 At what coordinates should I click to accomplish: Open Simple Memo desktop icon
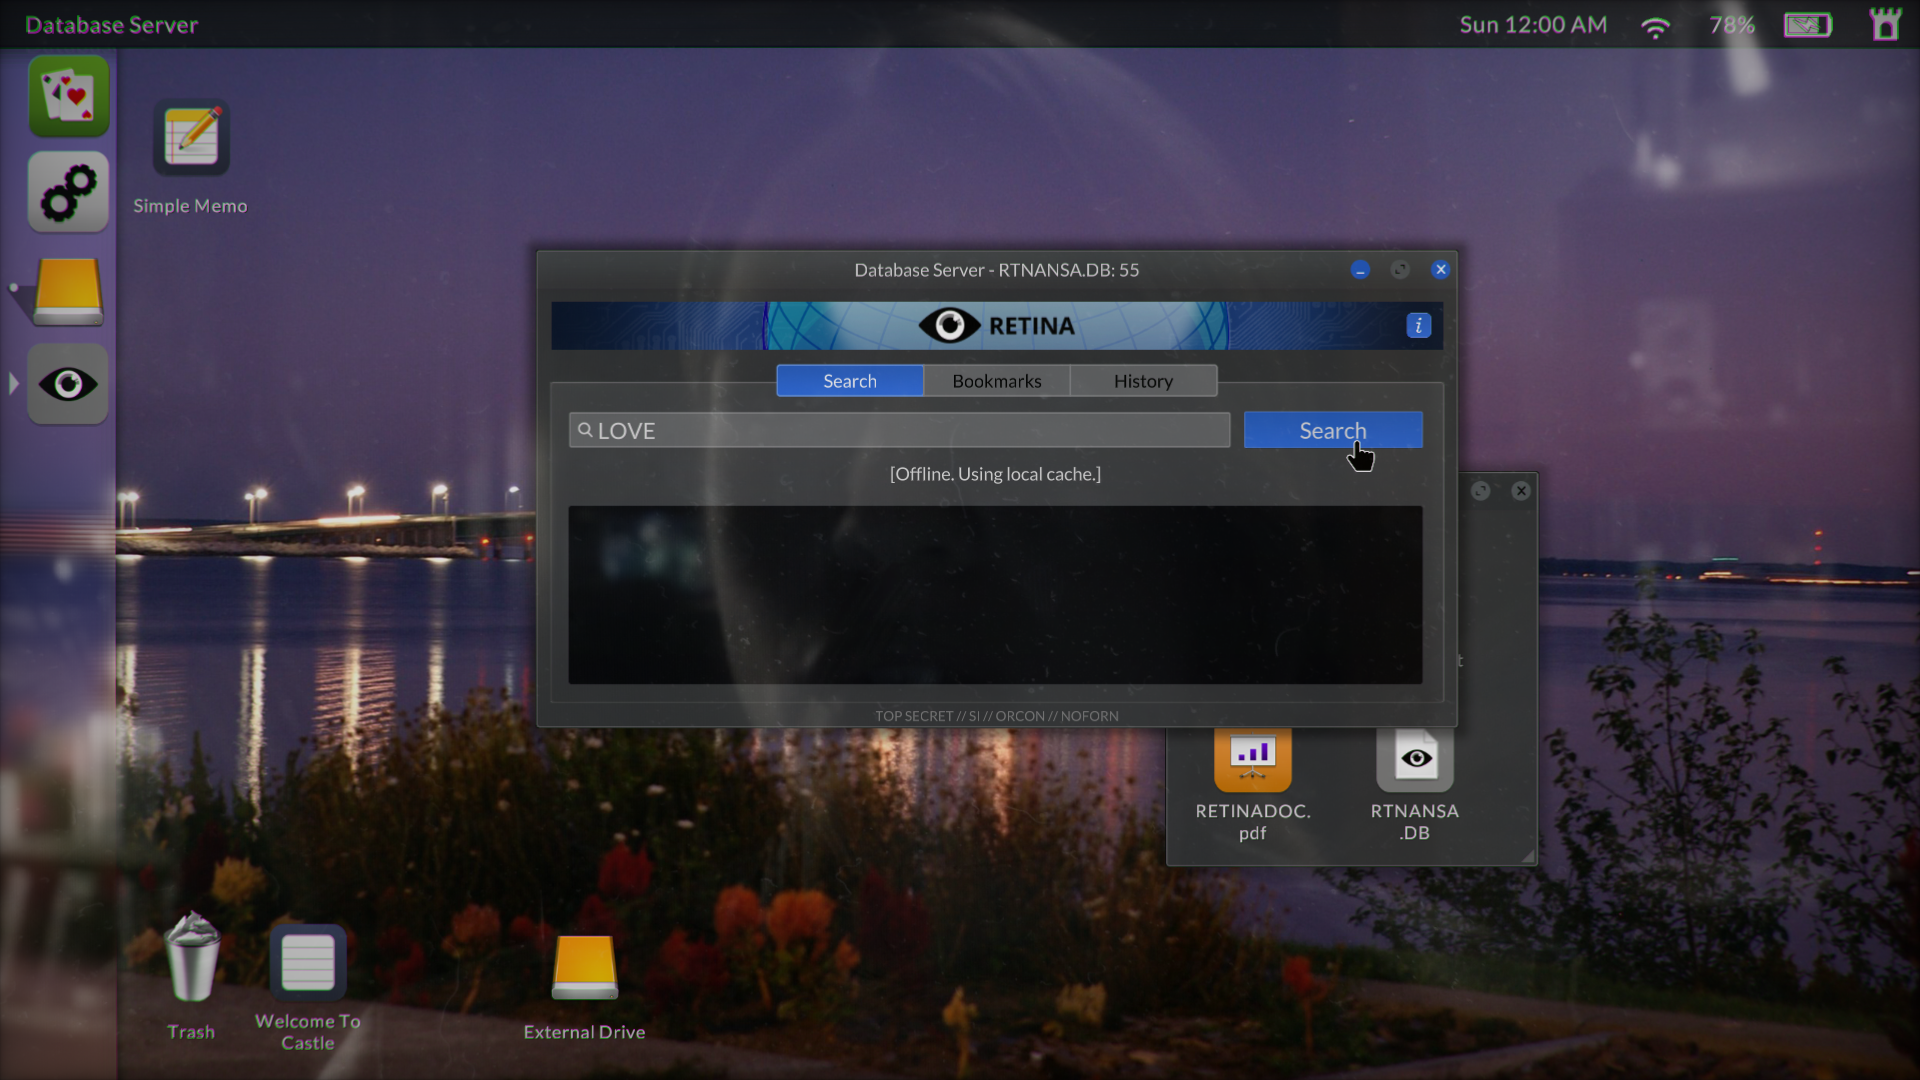[191, 138]
